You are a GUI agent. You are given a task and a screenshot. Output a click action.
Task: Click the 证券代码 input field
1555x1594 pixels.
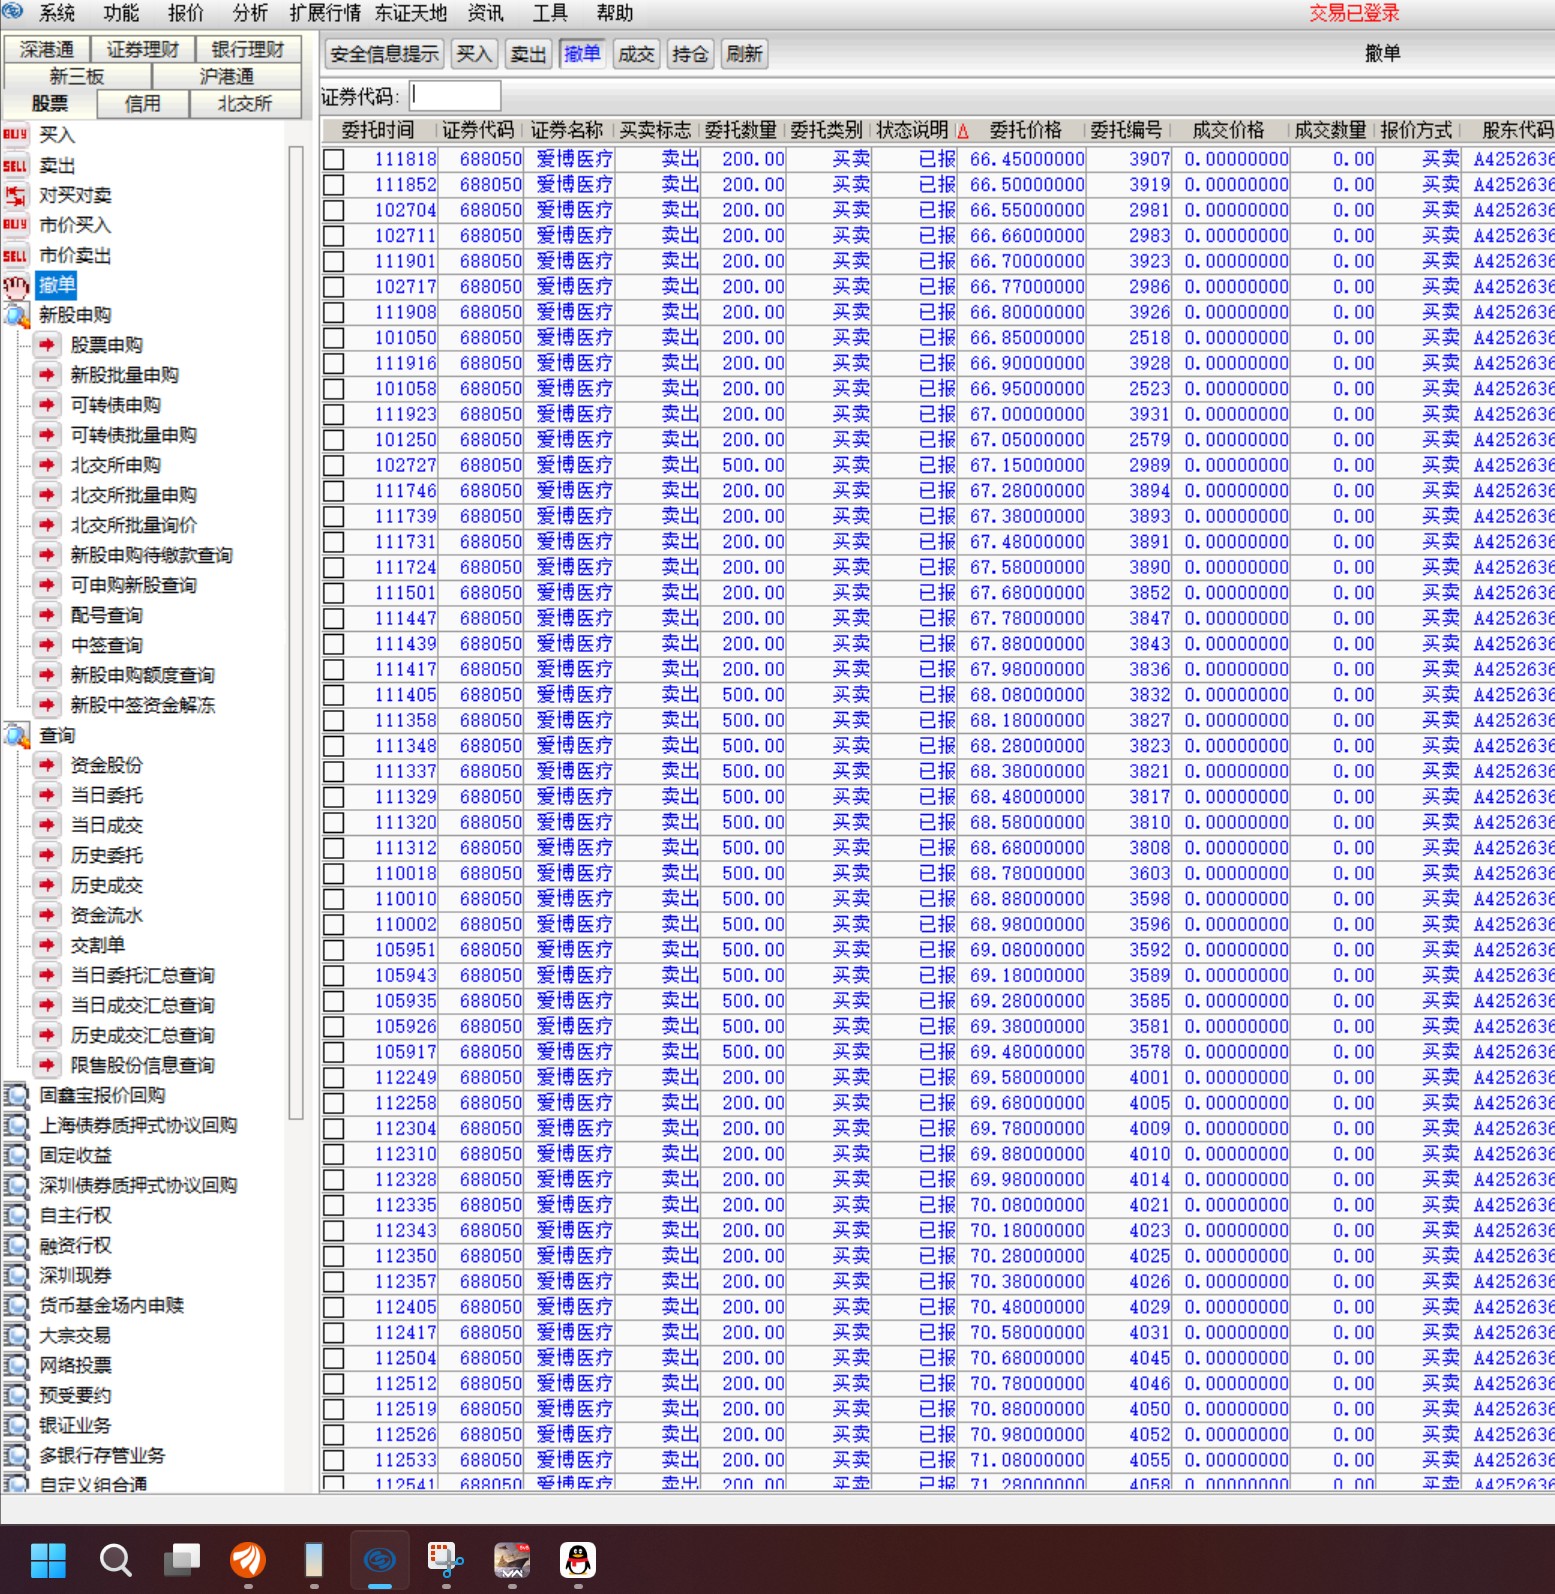(455, 96)
